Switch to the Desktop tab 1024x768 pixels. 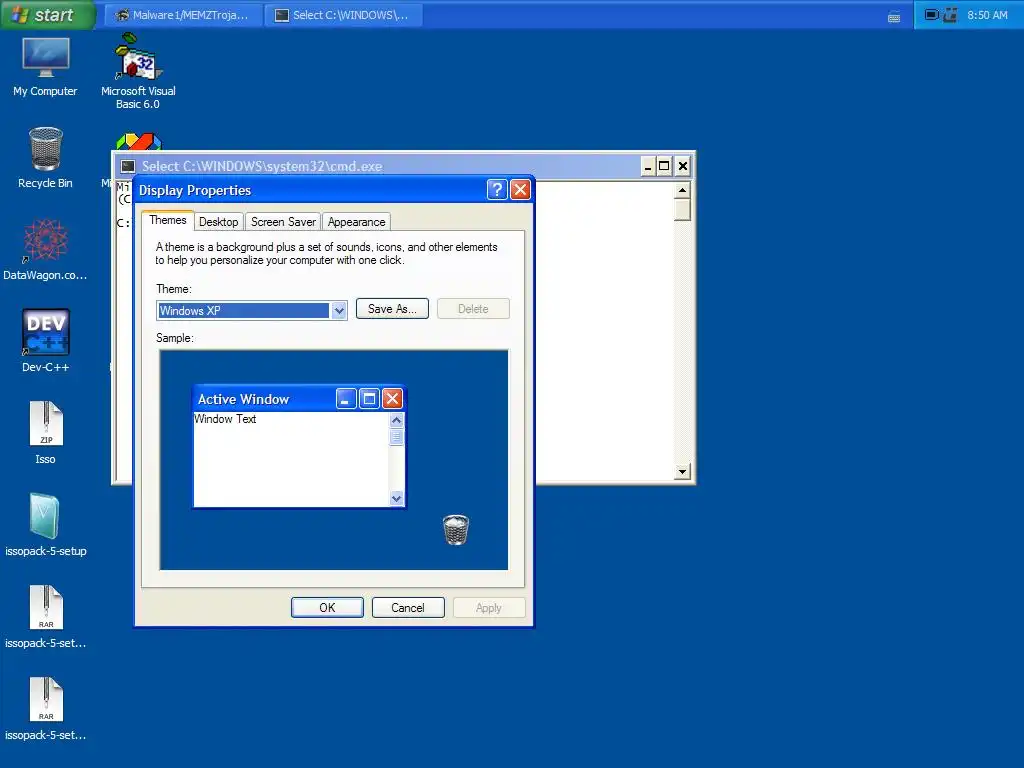coord(218,222)
